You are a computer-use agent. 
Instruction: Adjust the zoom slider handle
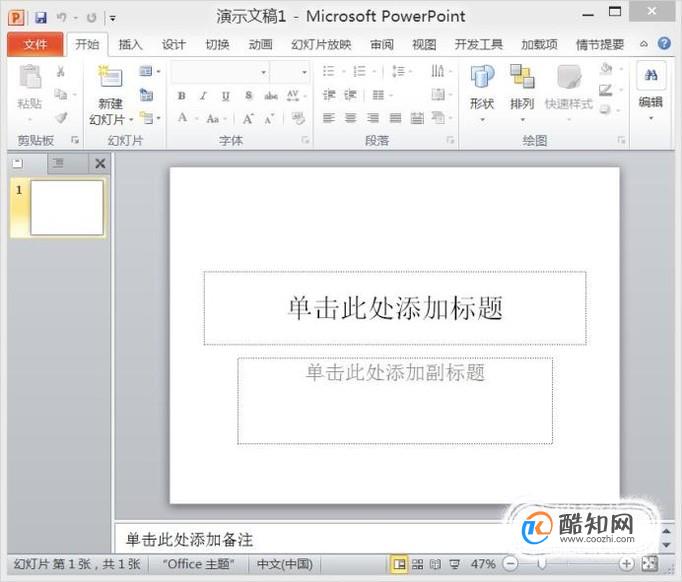tap(541, 564)
